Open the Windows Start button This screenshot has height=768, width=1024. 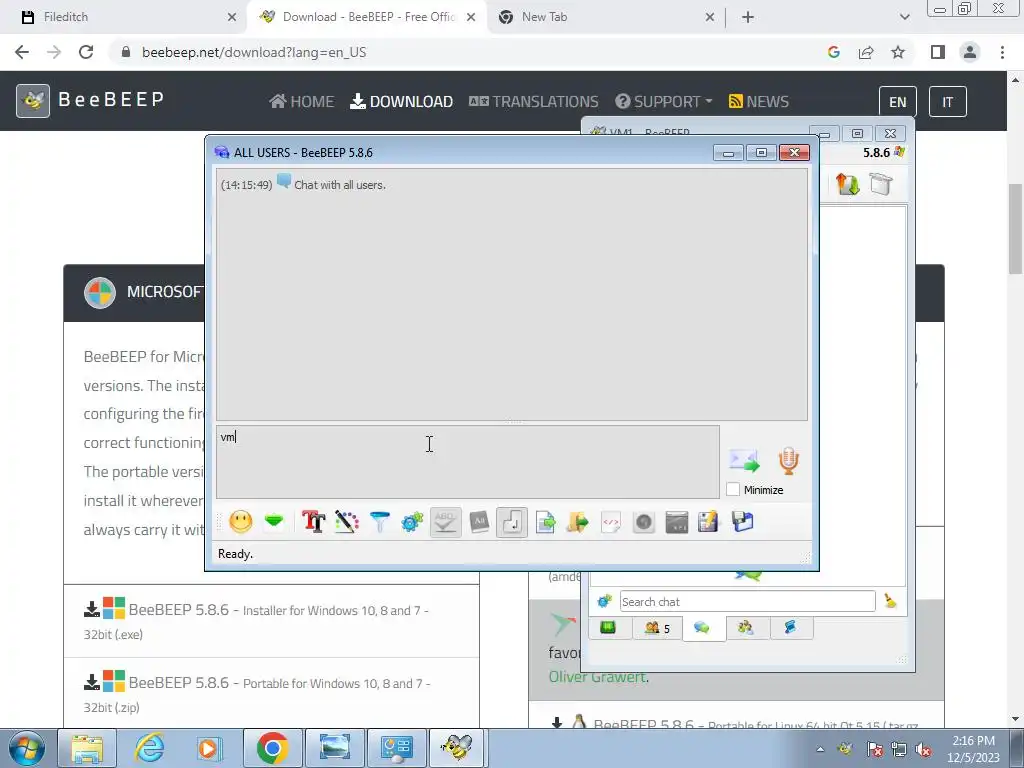(x=27, y=748)
